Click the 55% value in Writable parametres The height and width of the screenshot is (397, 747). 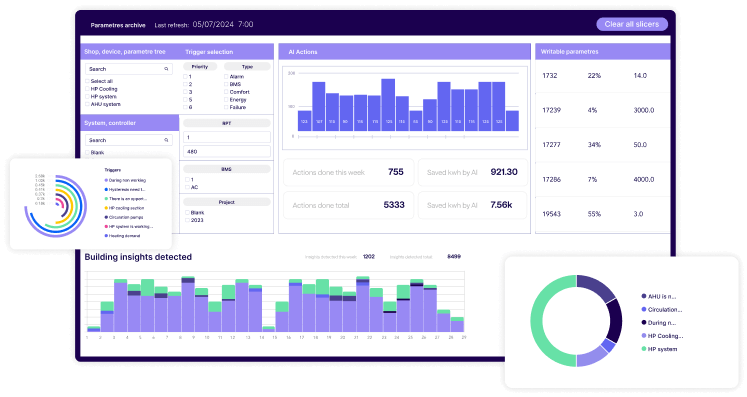pyautogui.click(x=594, y=214)
